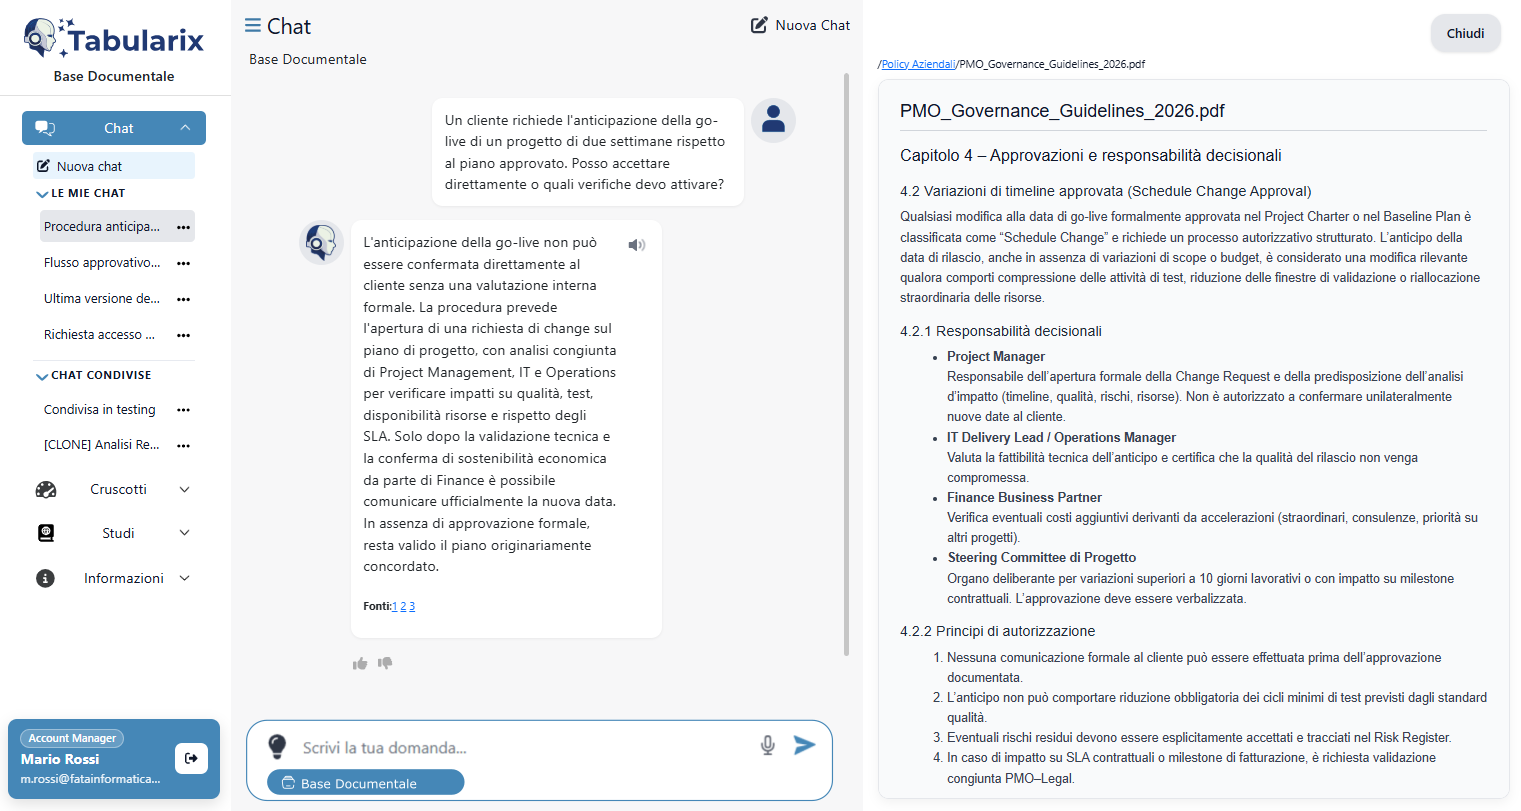Send the message with arrow icon
Image resolution: width=1521 pixels, height=811 pixels.
click(804, 745)
